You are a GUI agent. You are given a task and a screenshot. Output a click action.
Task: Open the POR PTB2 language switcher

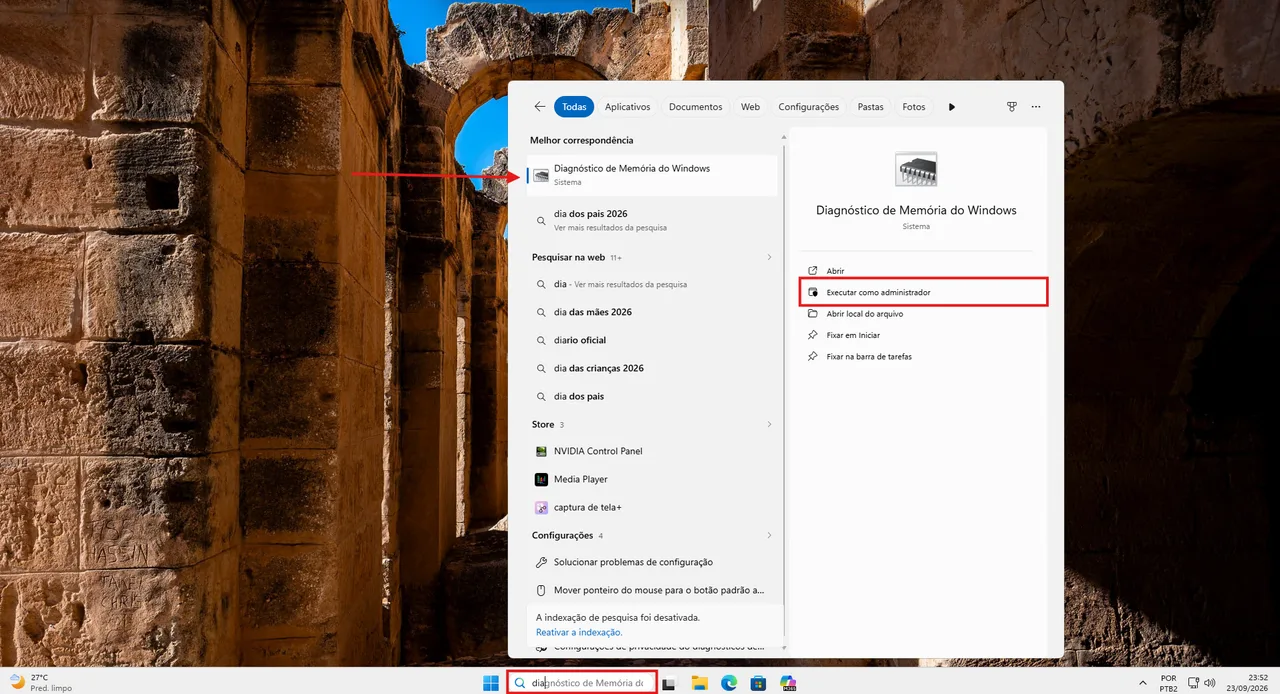click(x=1168, y=683)
